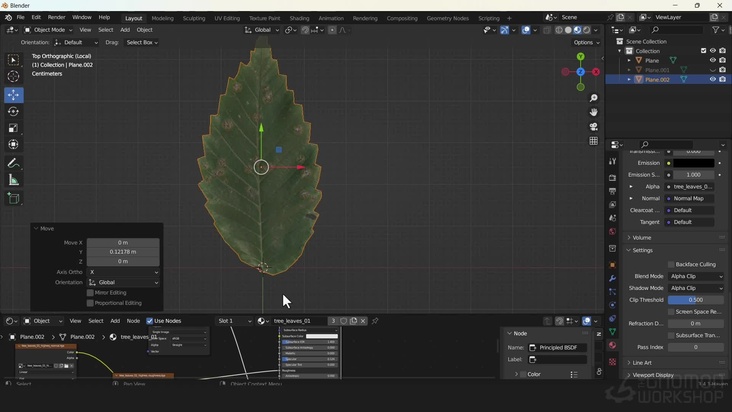This screenshot has height=412, width=732.
Task: Pick the Measure tool
Action: click(13, 180)
